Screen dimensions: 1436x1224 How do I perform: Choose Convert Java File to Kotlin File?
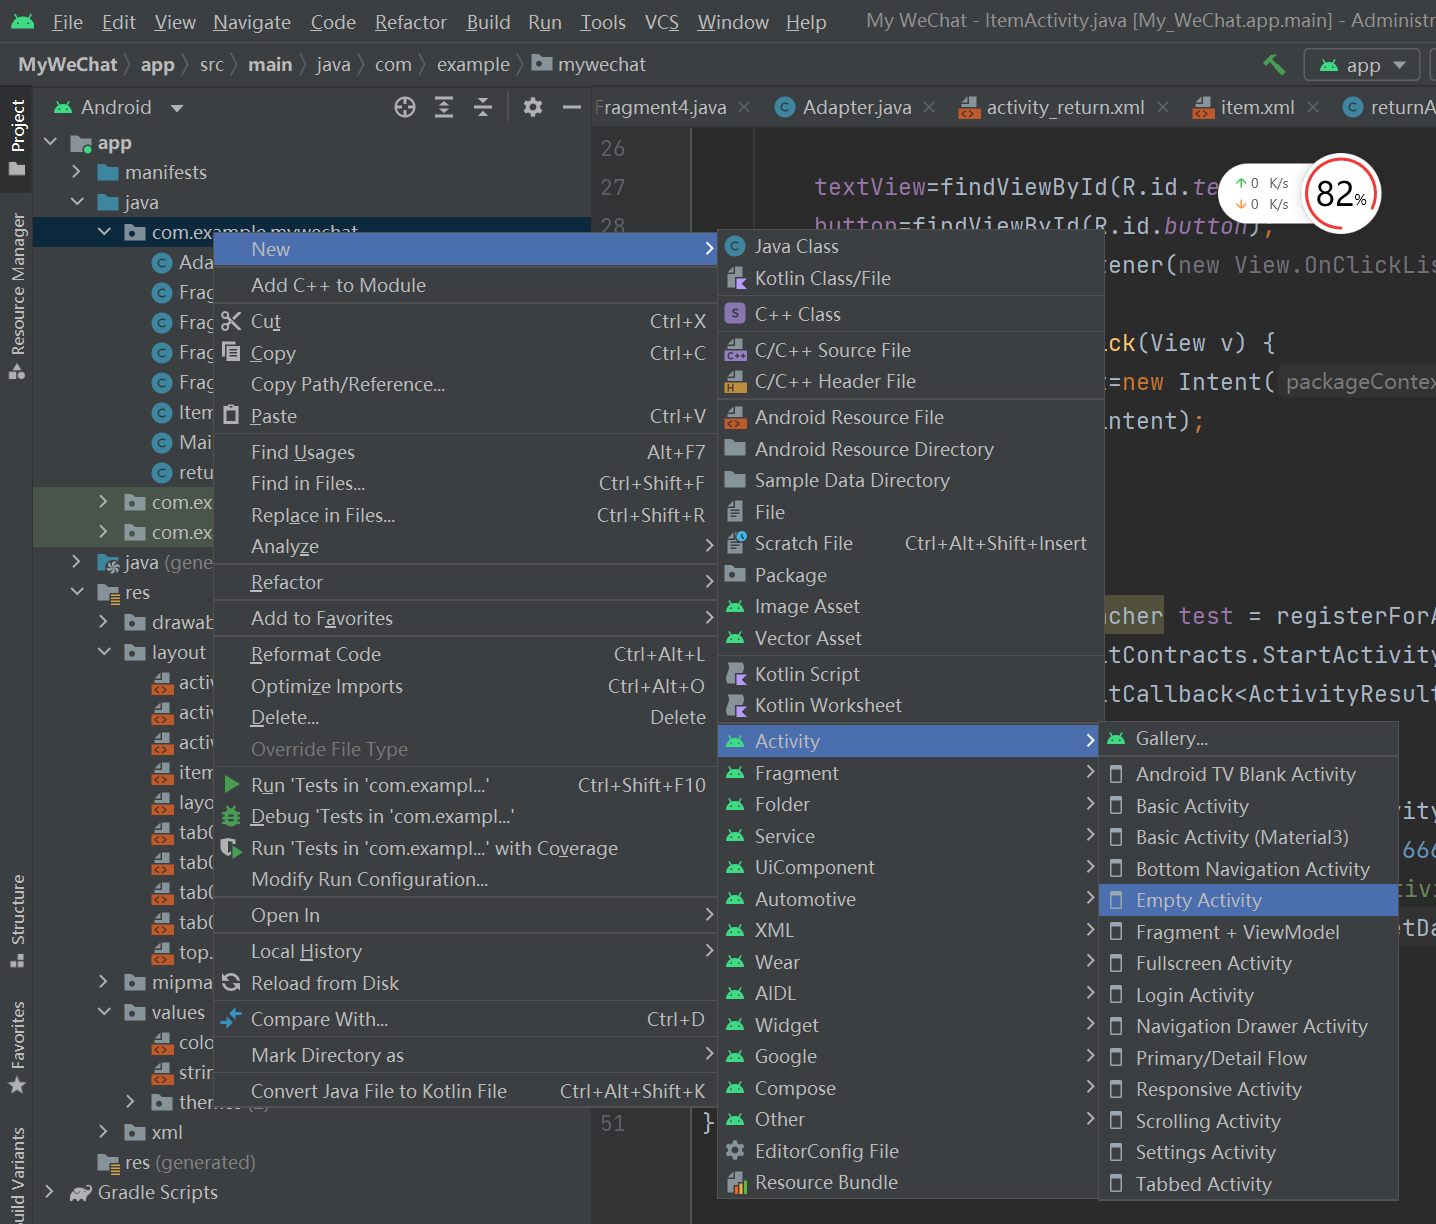click(x=466, y=1091)
